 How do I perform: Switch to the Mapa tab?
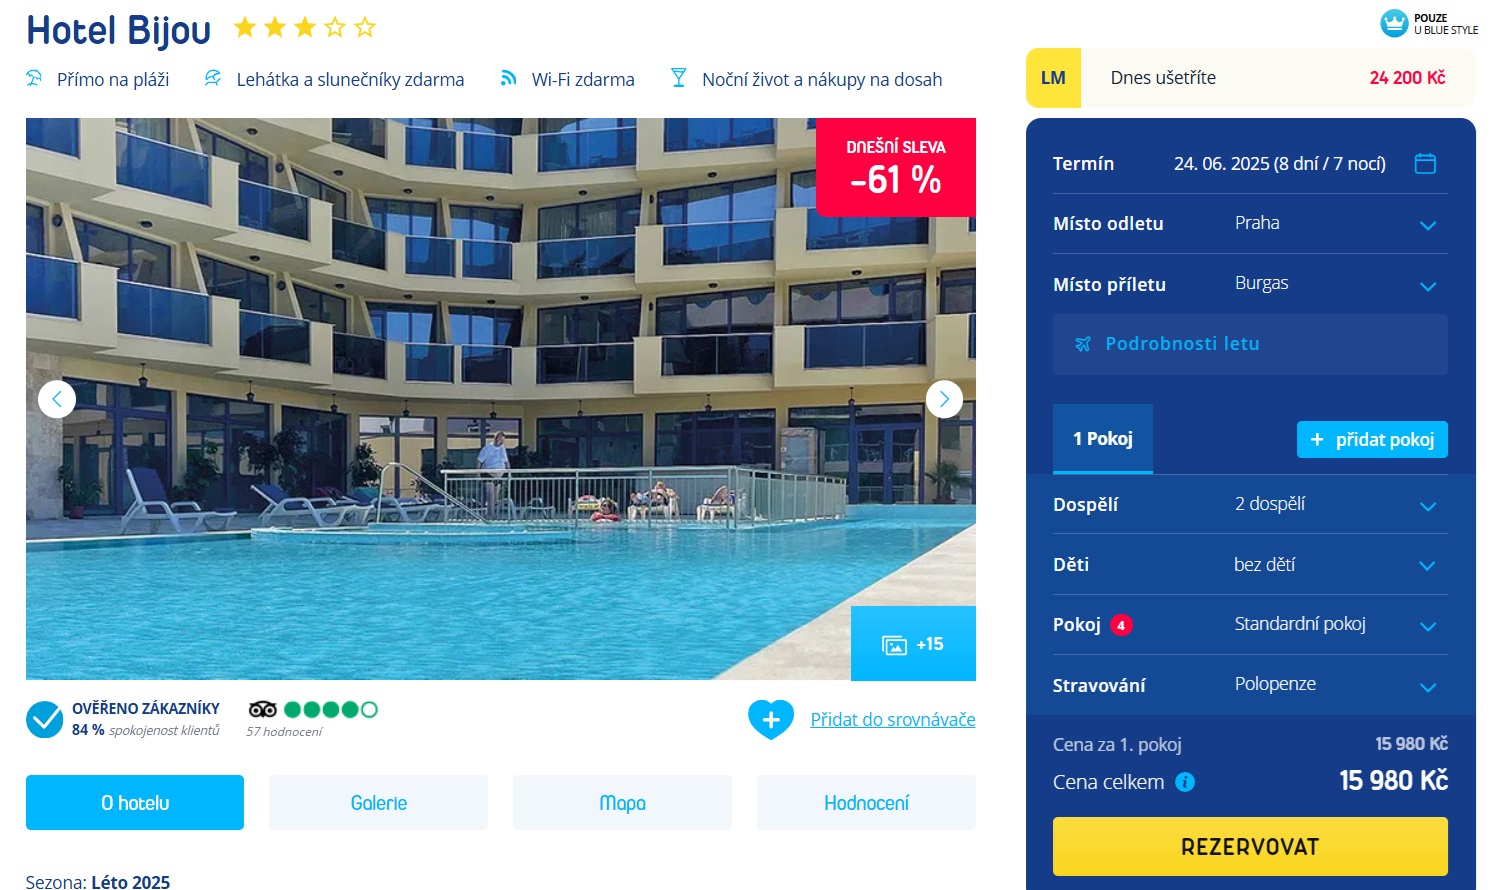click(x=622, y=803)
